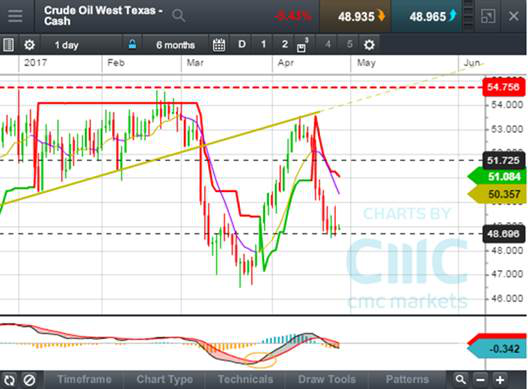Image resolution: width=529 pixels, height=389 pixels.
Task: Open chart settings gear beside 1 day
Action: pyautogui.click(x=29, y=45)
